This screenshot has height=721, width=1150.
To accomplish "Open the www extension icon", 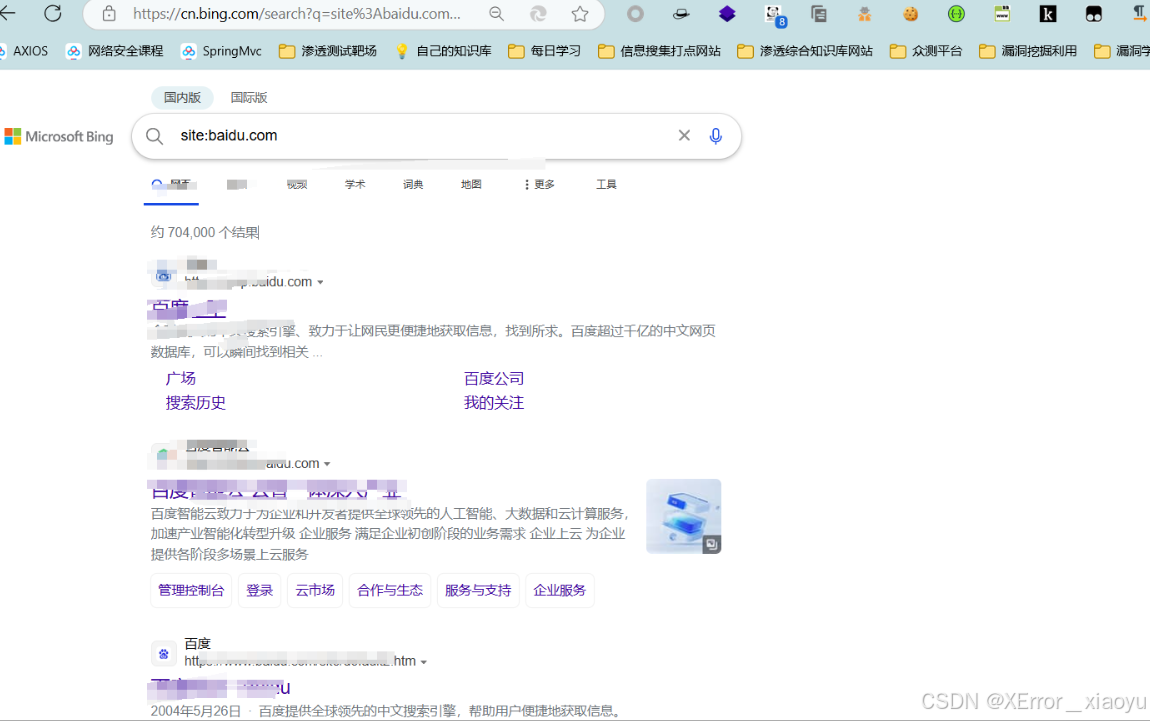I will pos(1002,13).
